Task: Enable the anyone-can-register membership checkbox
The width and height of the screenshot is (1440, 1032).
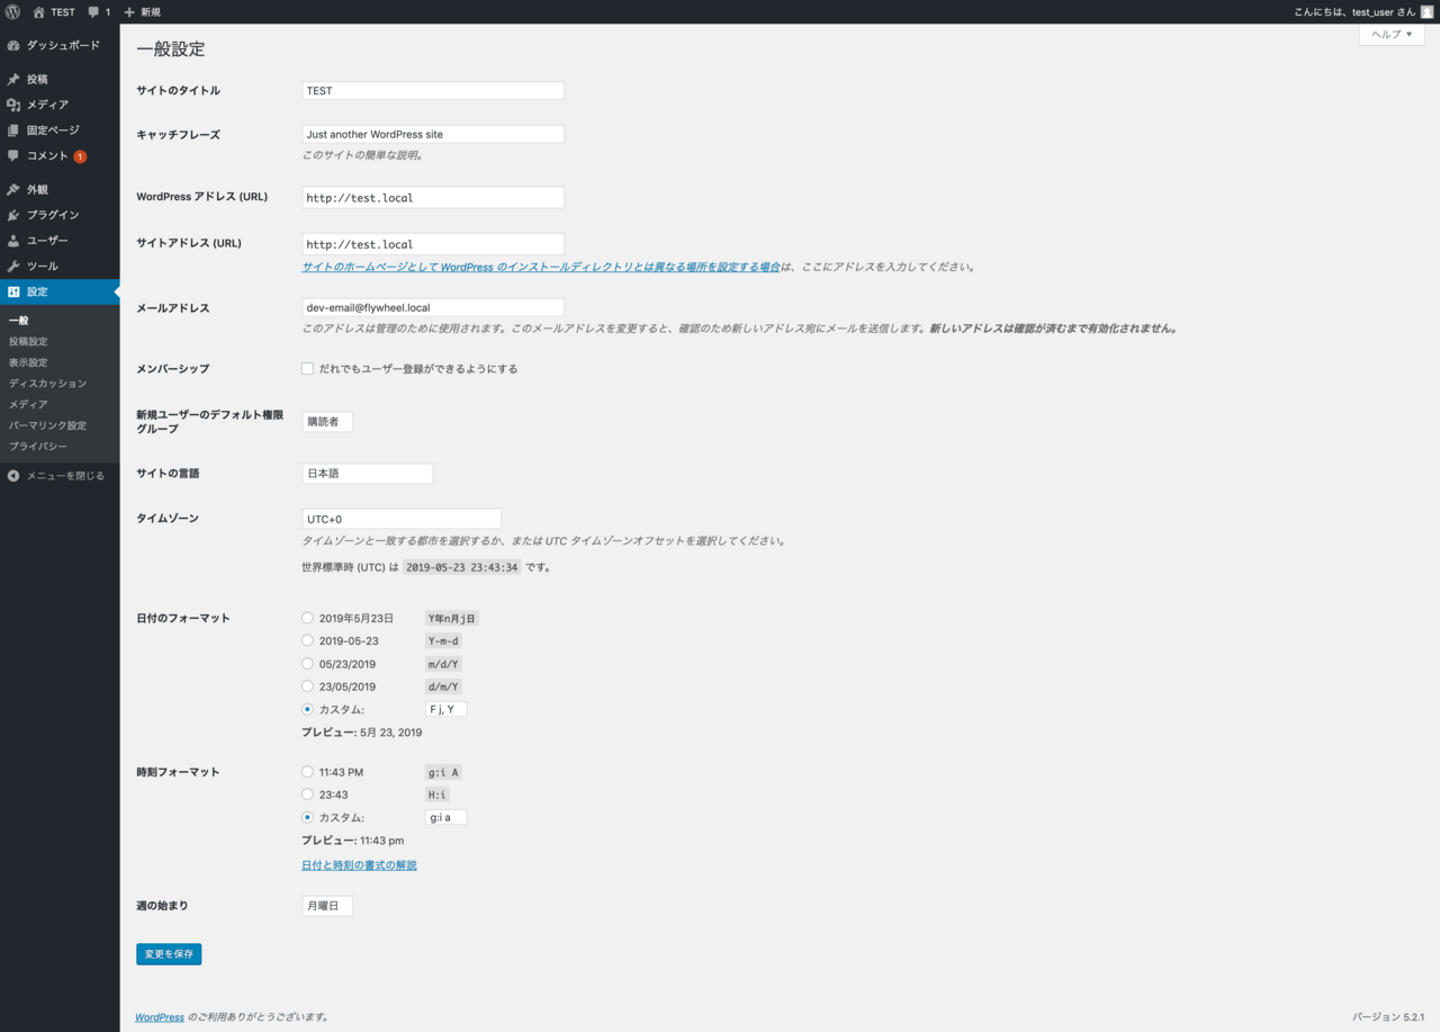Action: point(308,369)
